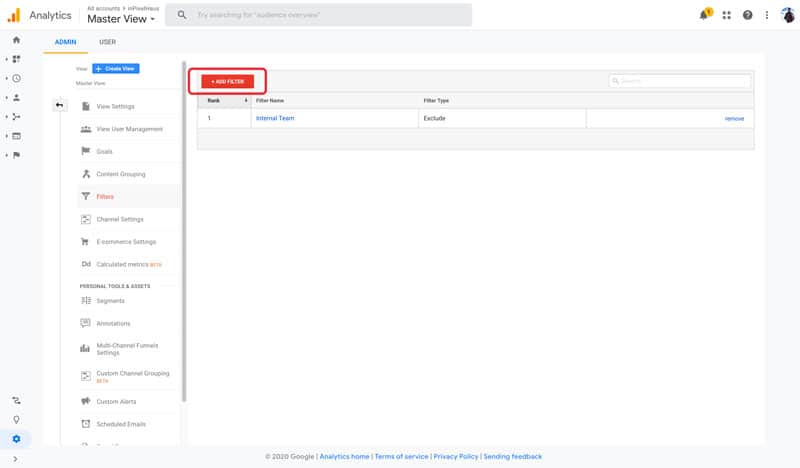
Task: Switch to the USER tab
Action: (107, 42)
